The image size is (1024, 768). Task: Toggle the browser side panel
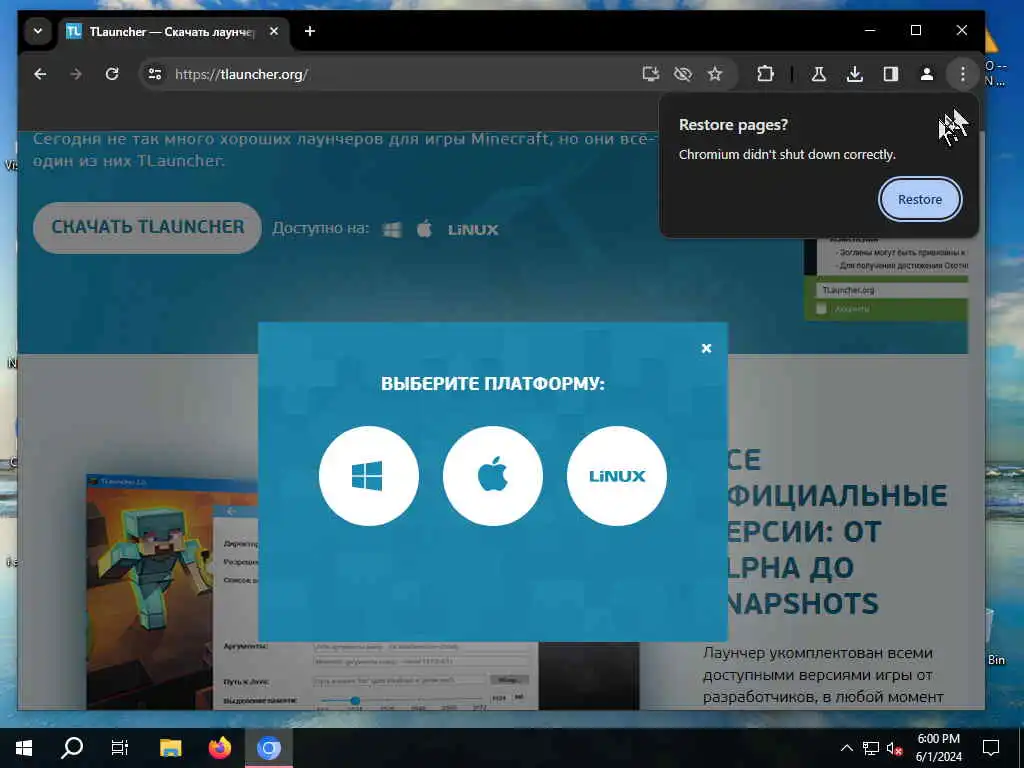click(891, 74)
